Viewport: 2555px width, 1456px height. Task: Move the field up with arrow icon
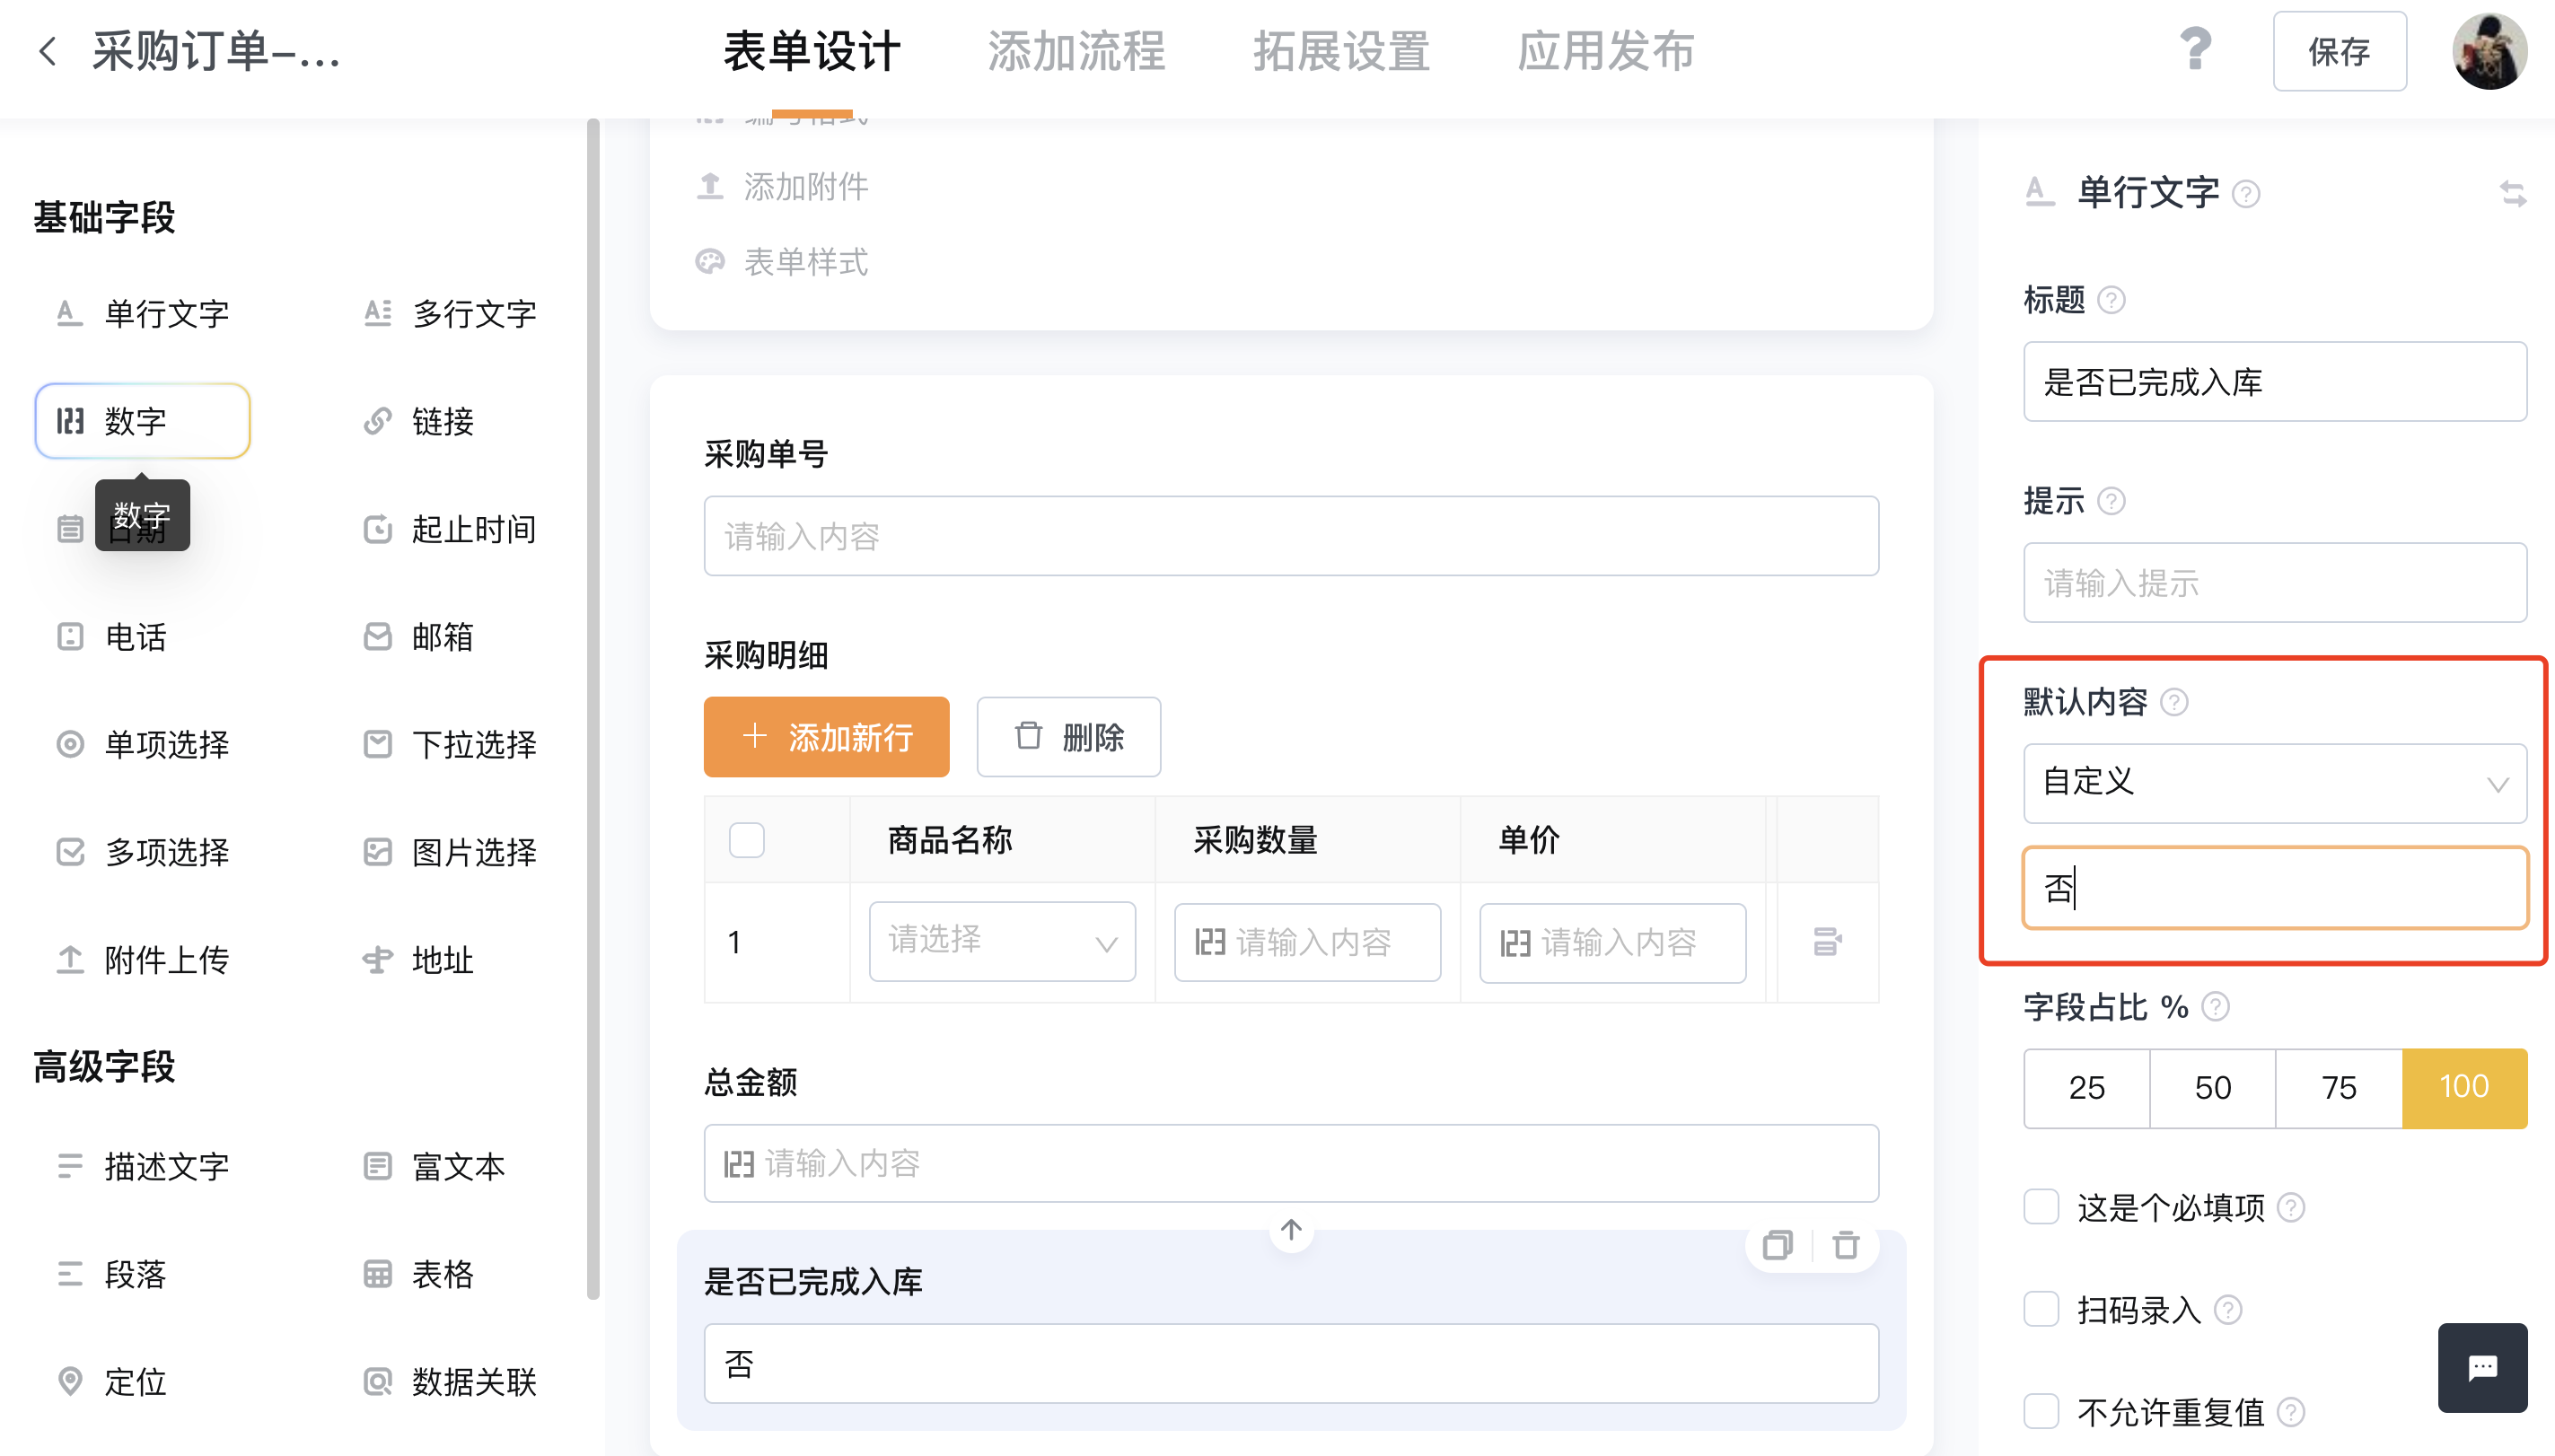coord(1291,1229)
